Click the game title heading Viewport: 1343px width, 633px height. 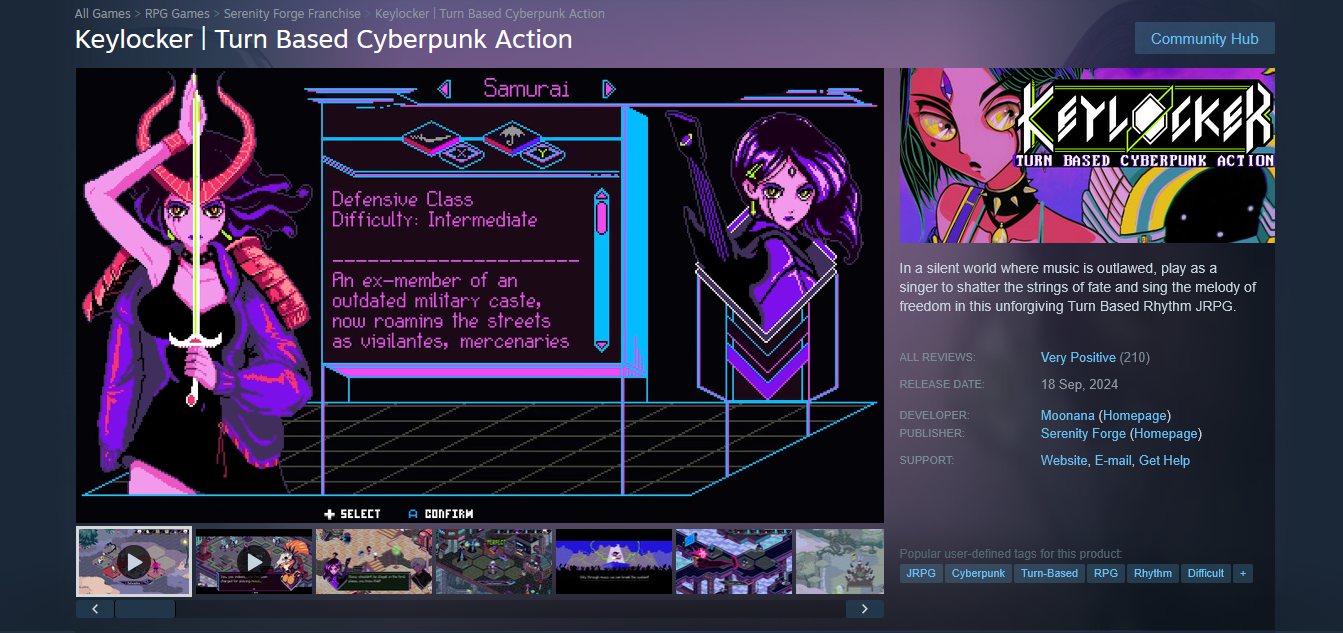[x=324, y=40]
